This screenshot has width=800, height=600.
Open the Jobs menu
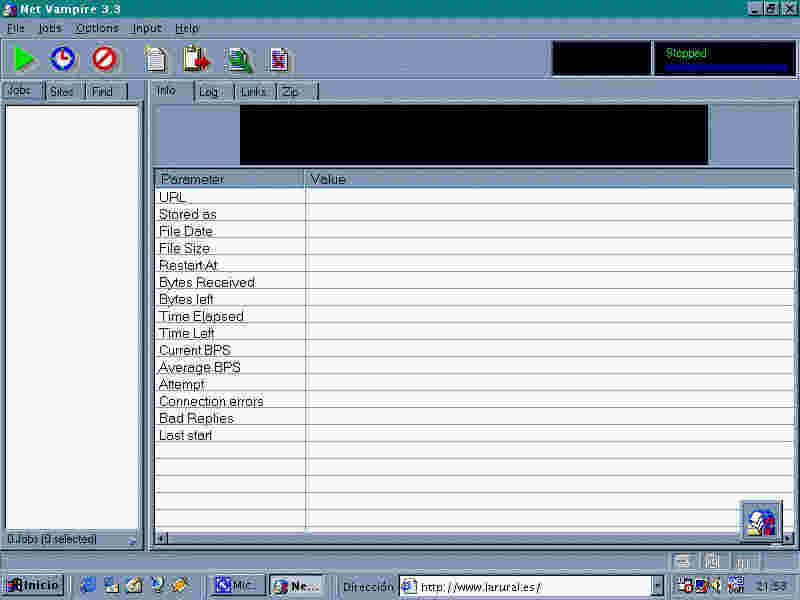click(x=51, y=28)
